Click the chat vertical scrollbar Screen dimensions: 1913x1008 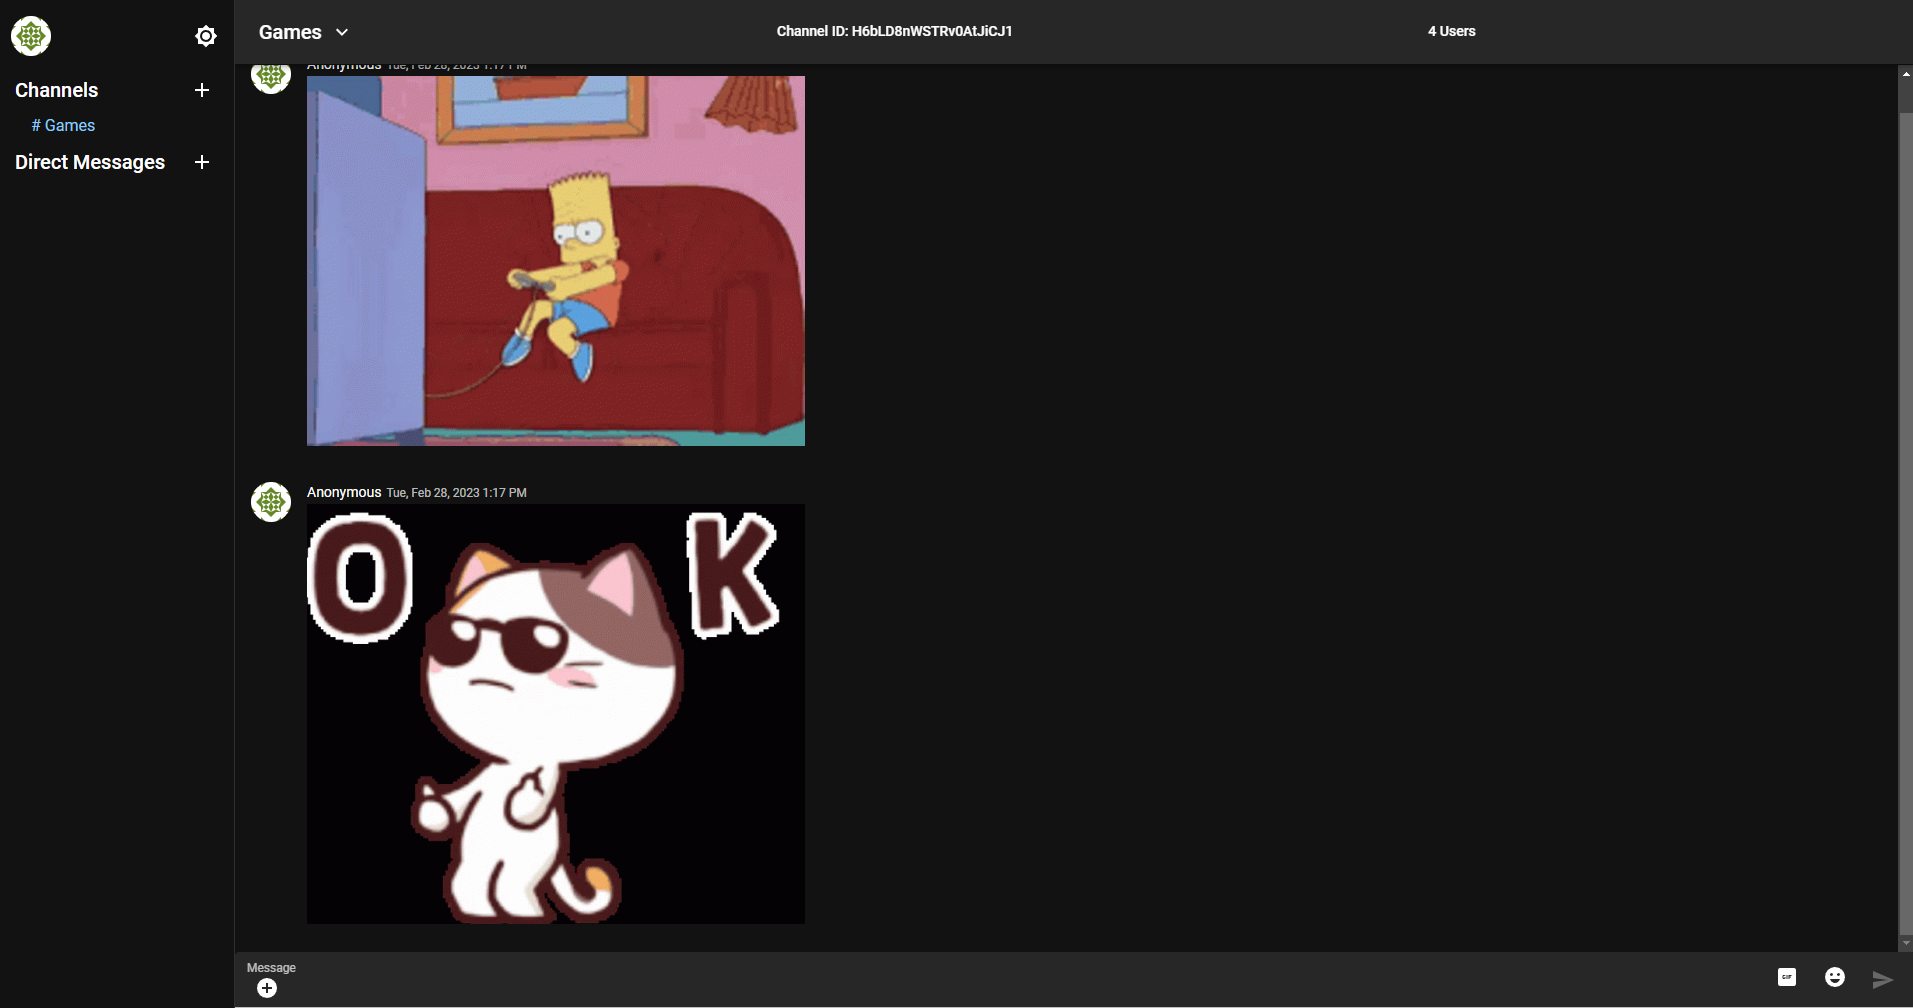[x=1905, y=522]
